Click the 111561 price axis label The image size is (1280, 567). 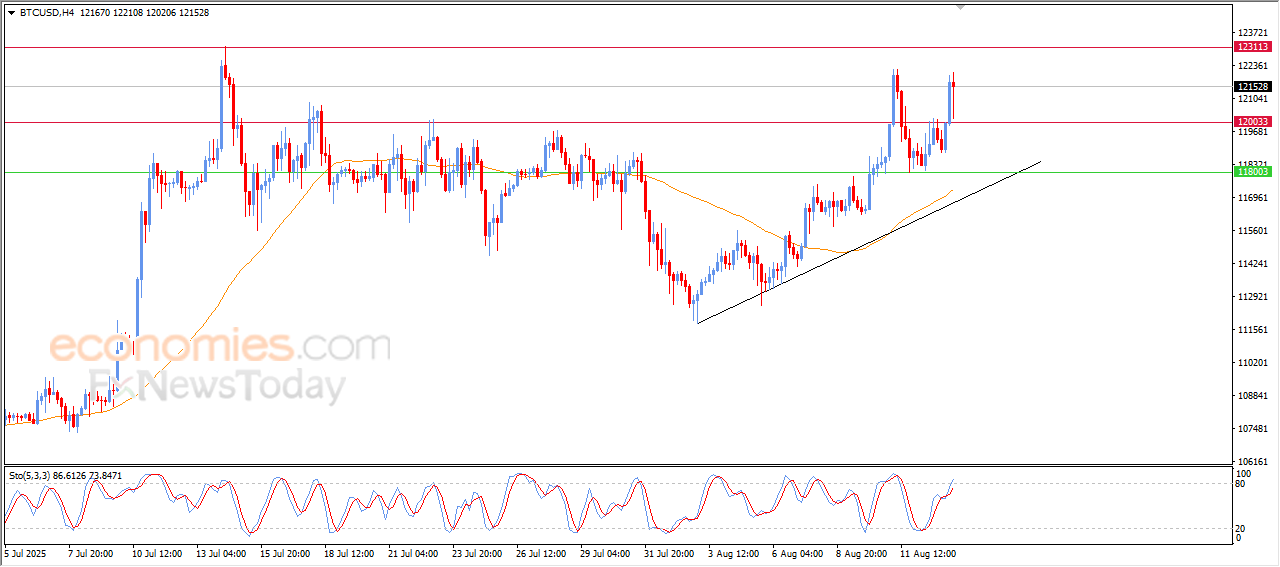point(1252,330)
